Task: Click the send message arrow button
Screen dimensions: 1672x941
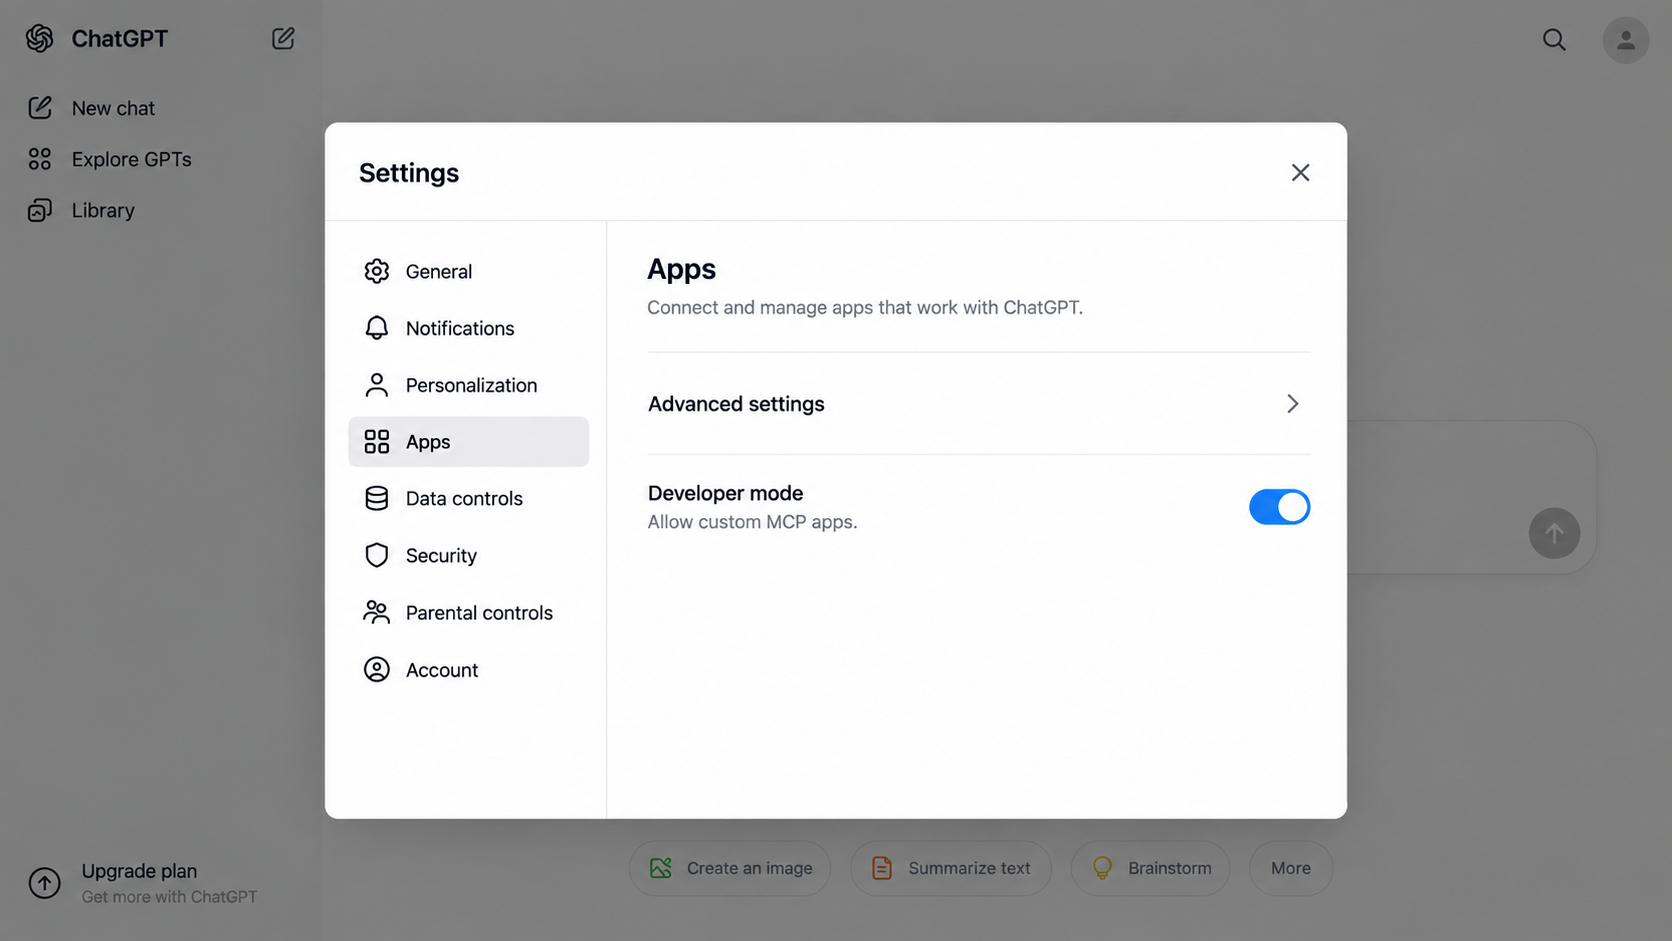Action: [x=1554, y=533]
